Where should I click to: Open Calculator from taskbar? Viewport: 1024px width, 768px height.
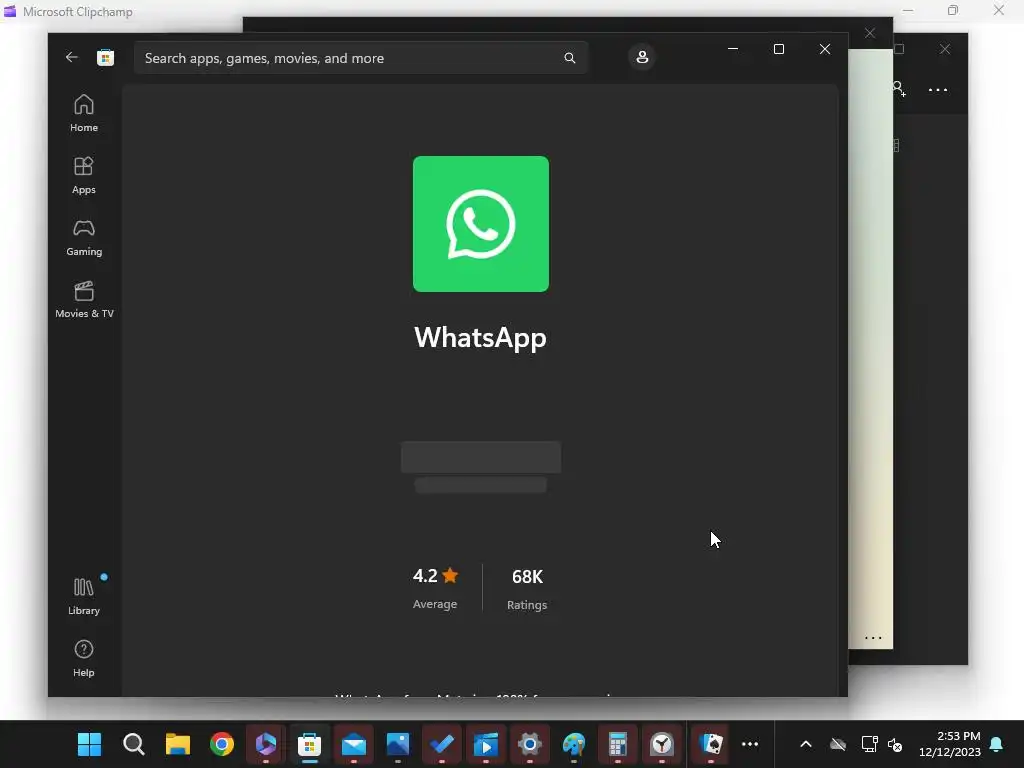click(618, 744)
